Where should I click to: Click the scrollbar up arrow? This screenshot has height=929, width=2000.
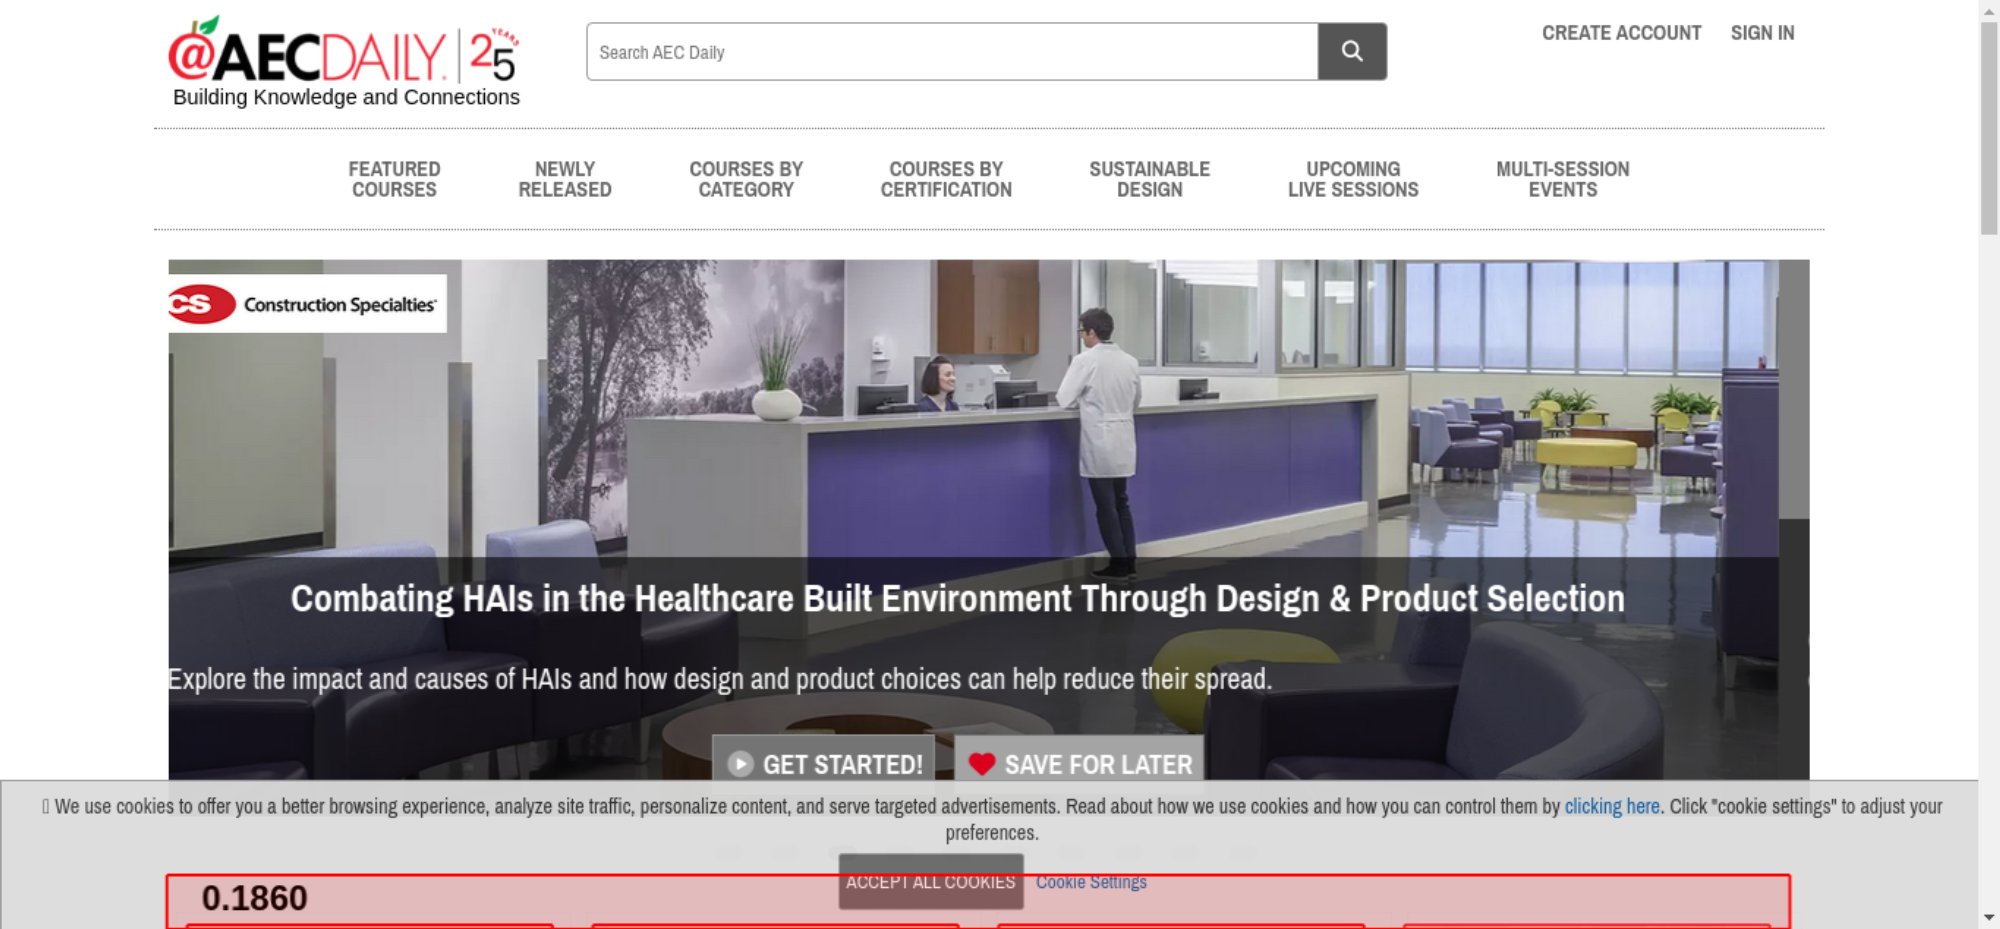click(x=1988, y=10)
